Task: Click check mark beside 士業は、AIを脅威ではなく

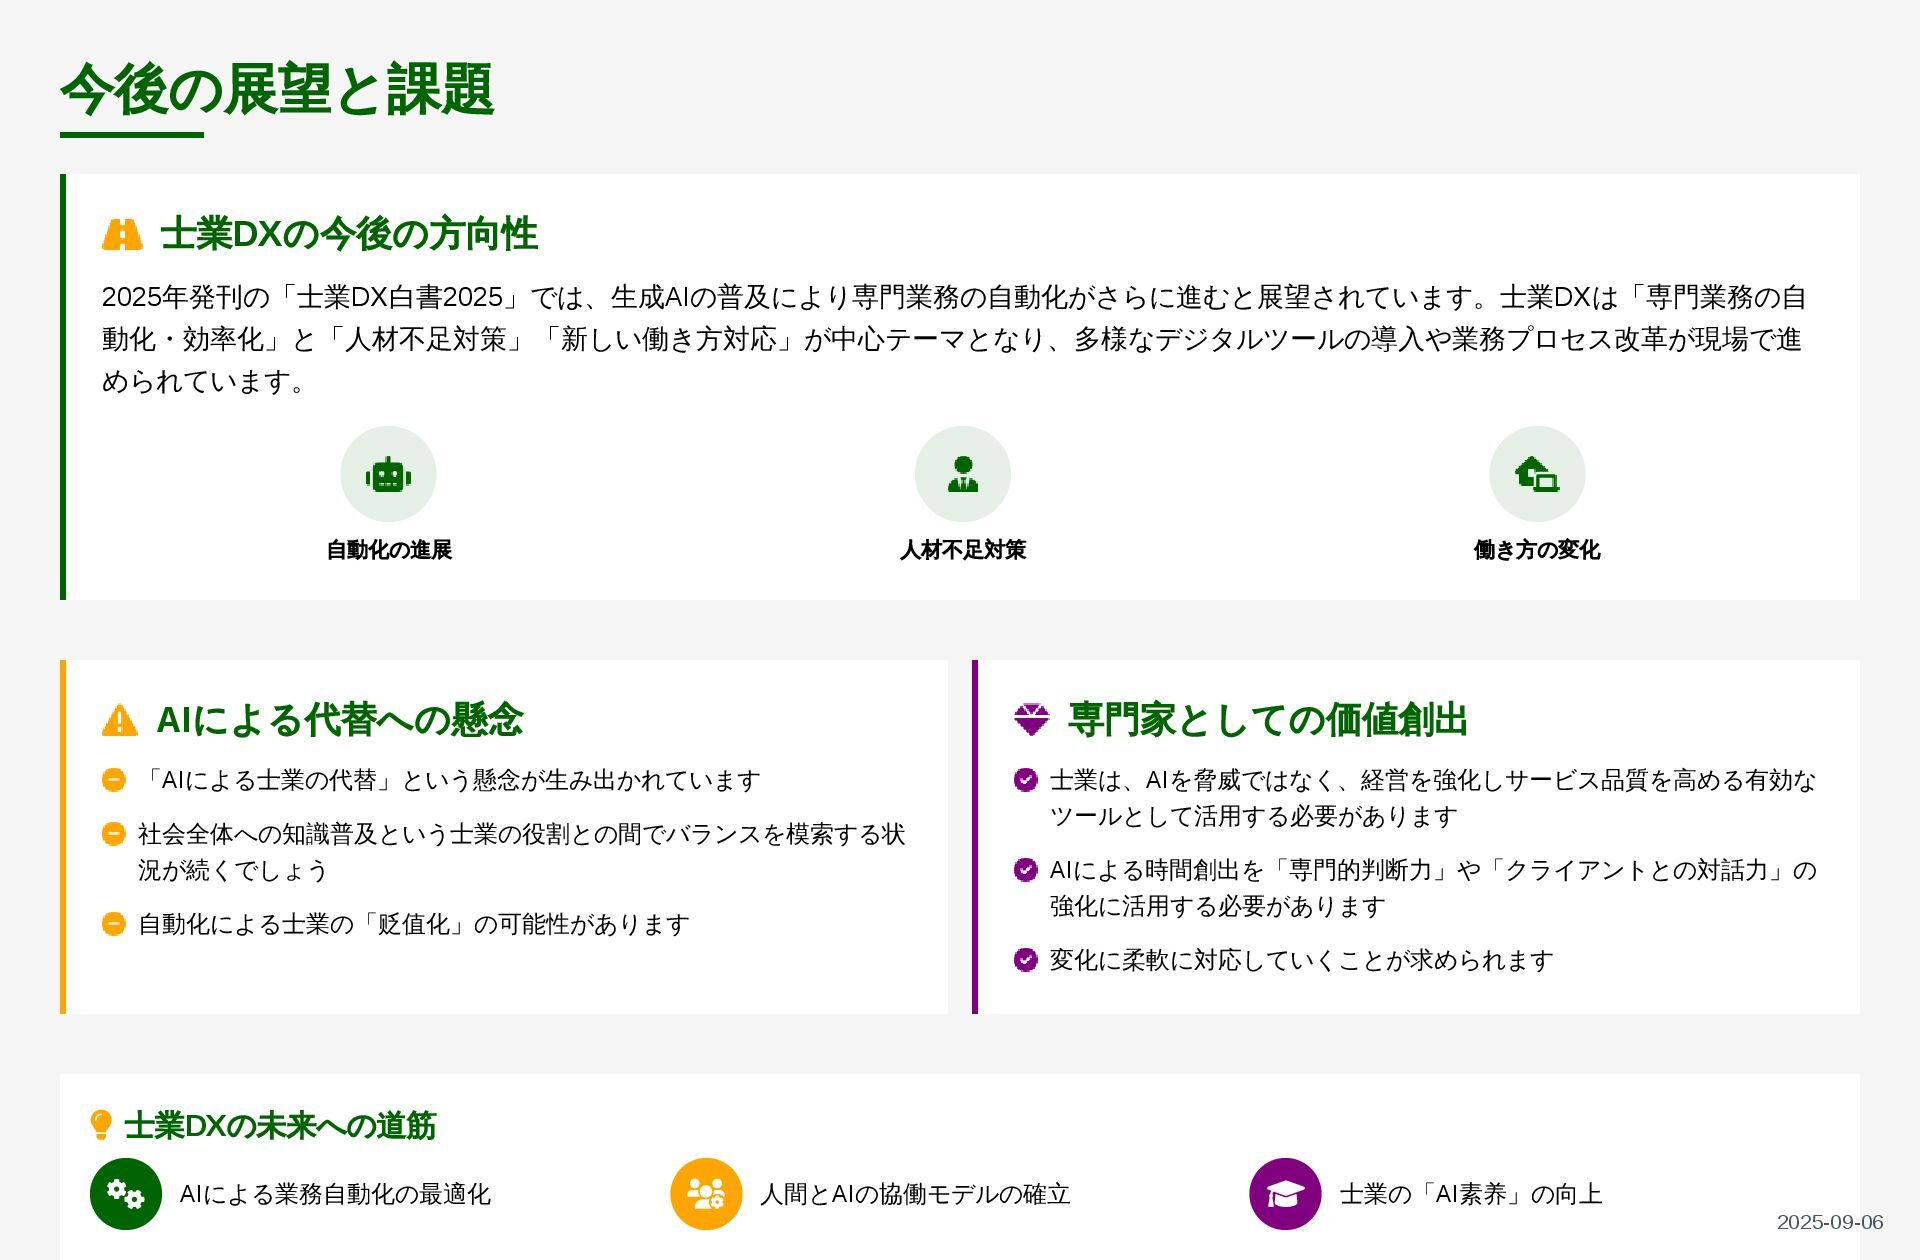Action: click(1025, 780)
